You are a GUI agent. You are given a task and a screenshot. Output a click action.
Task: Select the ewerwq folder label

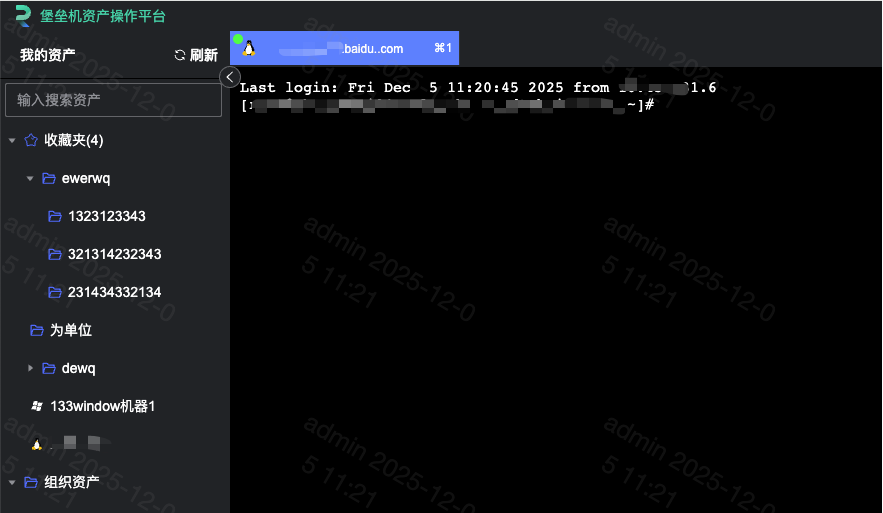point(86,179)
